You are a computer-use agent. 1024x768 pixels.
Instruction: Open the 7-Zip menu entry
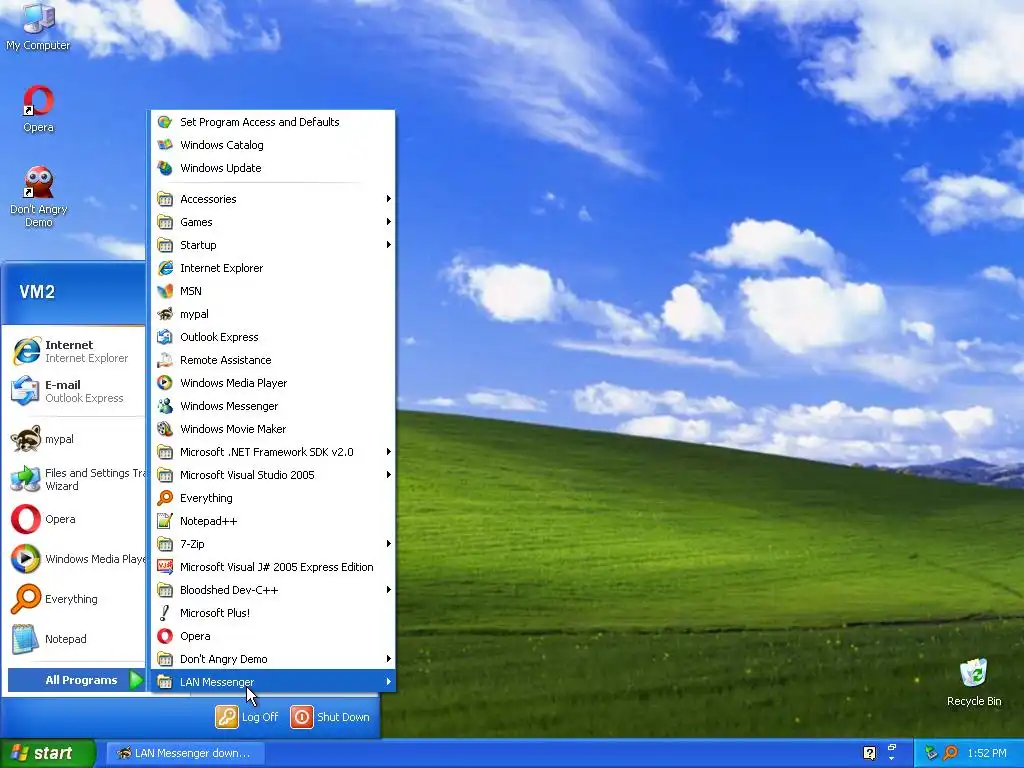tap(273, 544)
